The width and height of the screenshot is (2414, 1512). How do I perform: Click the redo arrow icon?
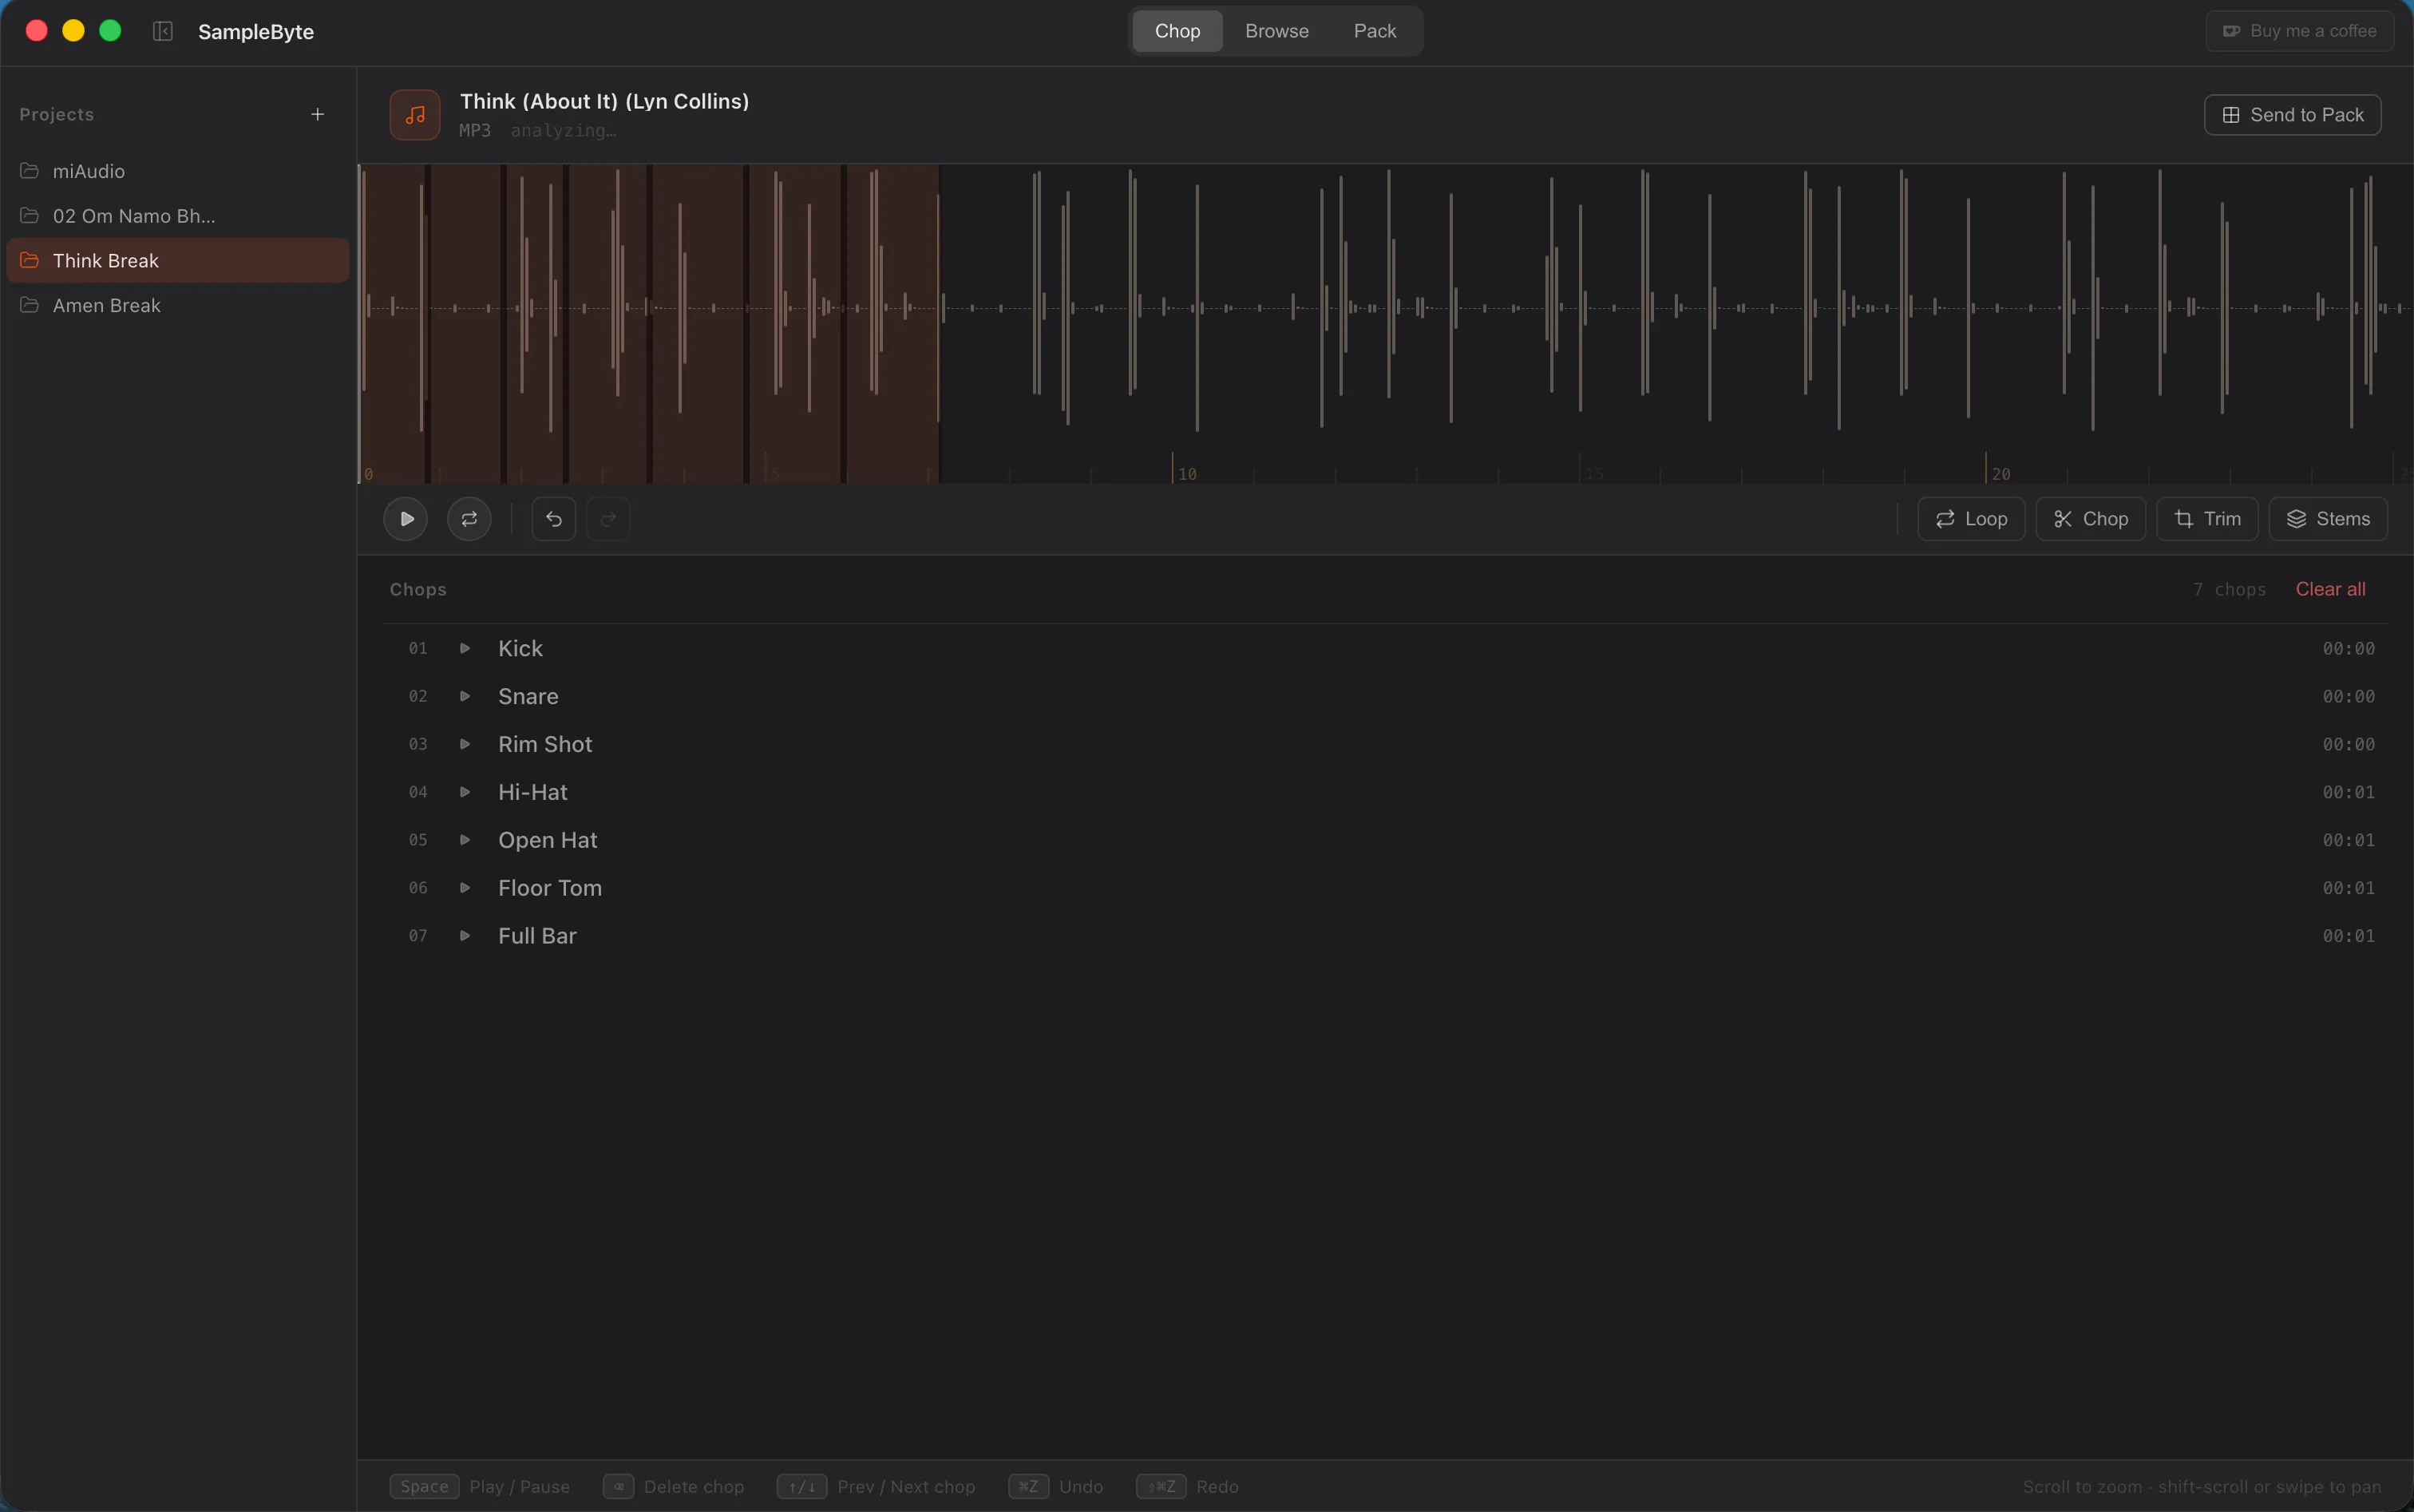click(608, 519)
